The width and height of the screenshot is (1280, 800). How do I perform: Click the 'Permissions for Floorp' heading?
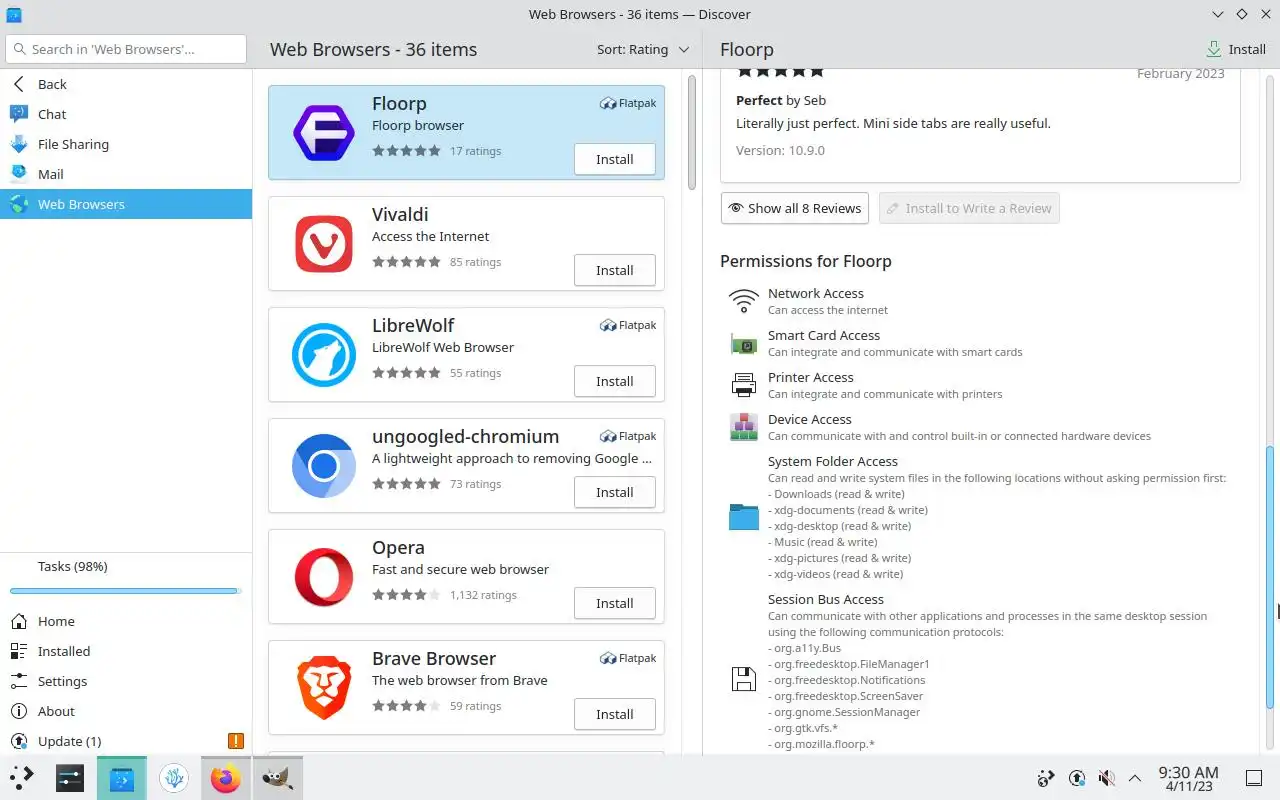(x=806, y=261)
